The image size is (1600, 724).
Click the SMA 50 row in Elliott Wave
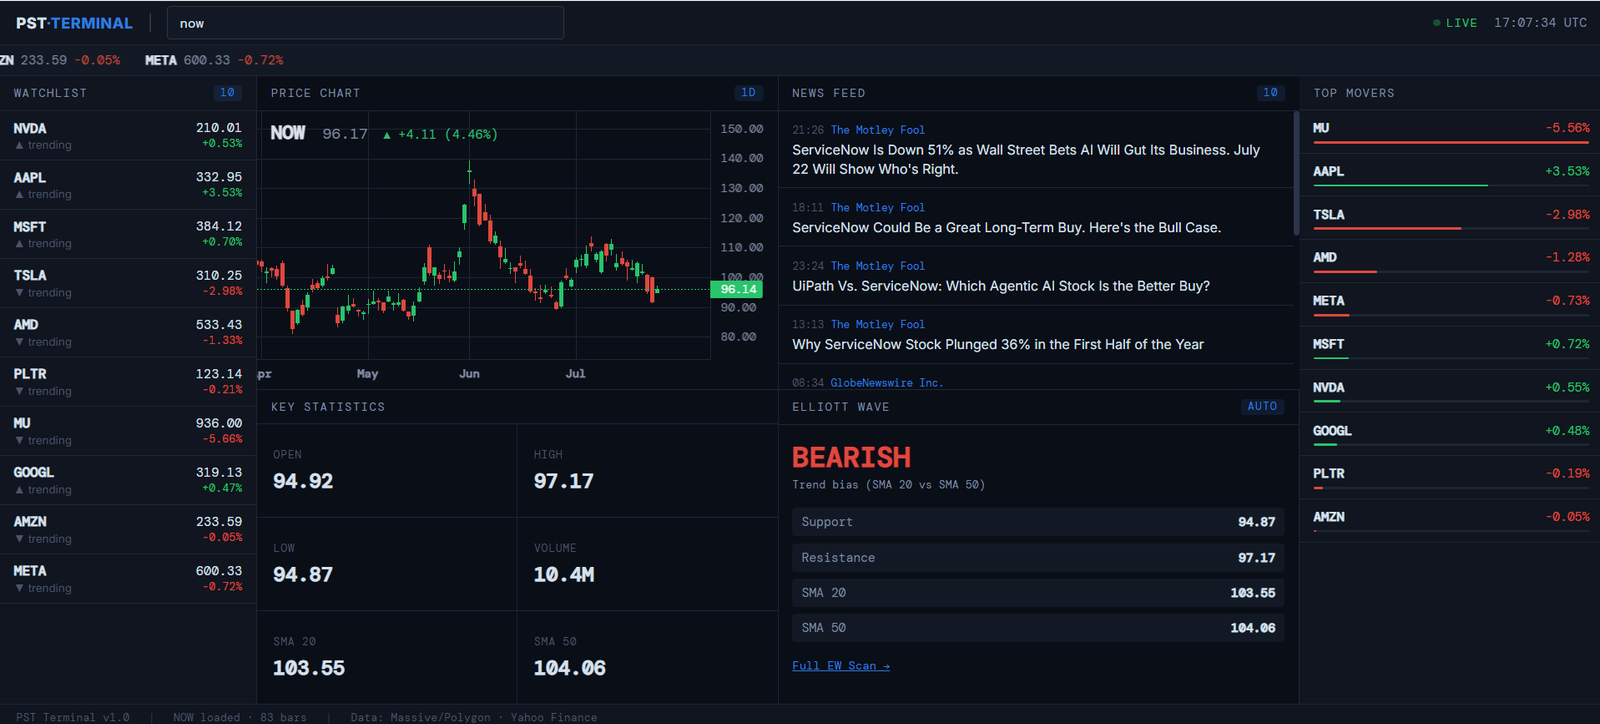tap(1038, 628)
